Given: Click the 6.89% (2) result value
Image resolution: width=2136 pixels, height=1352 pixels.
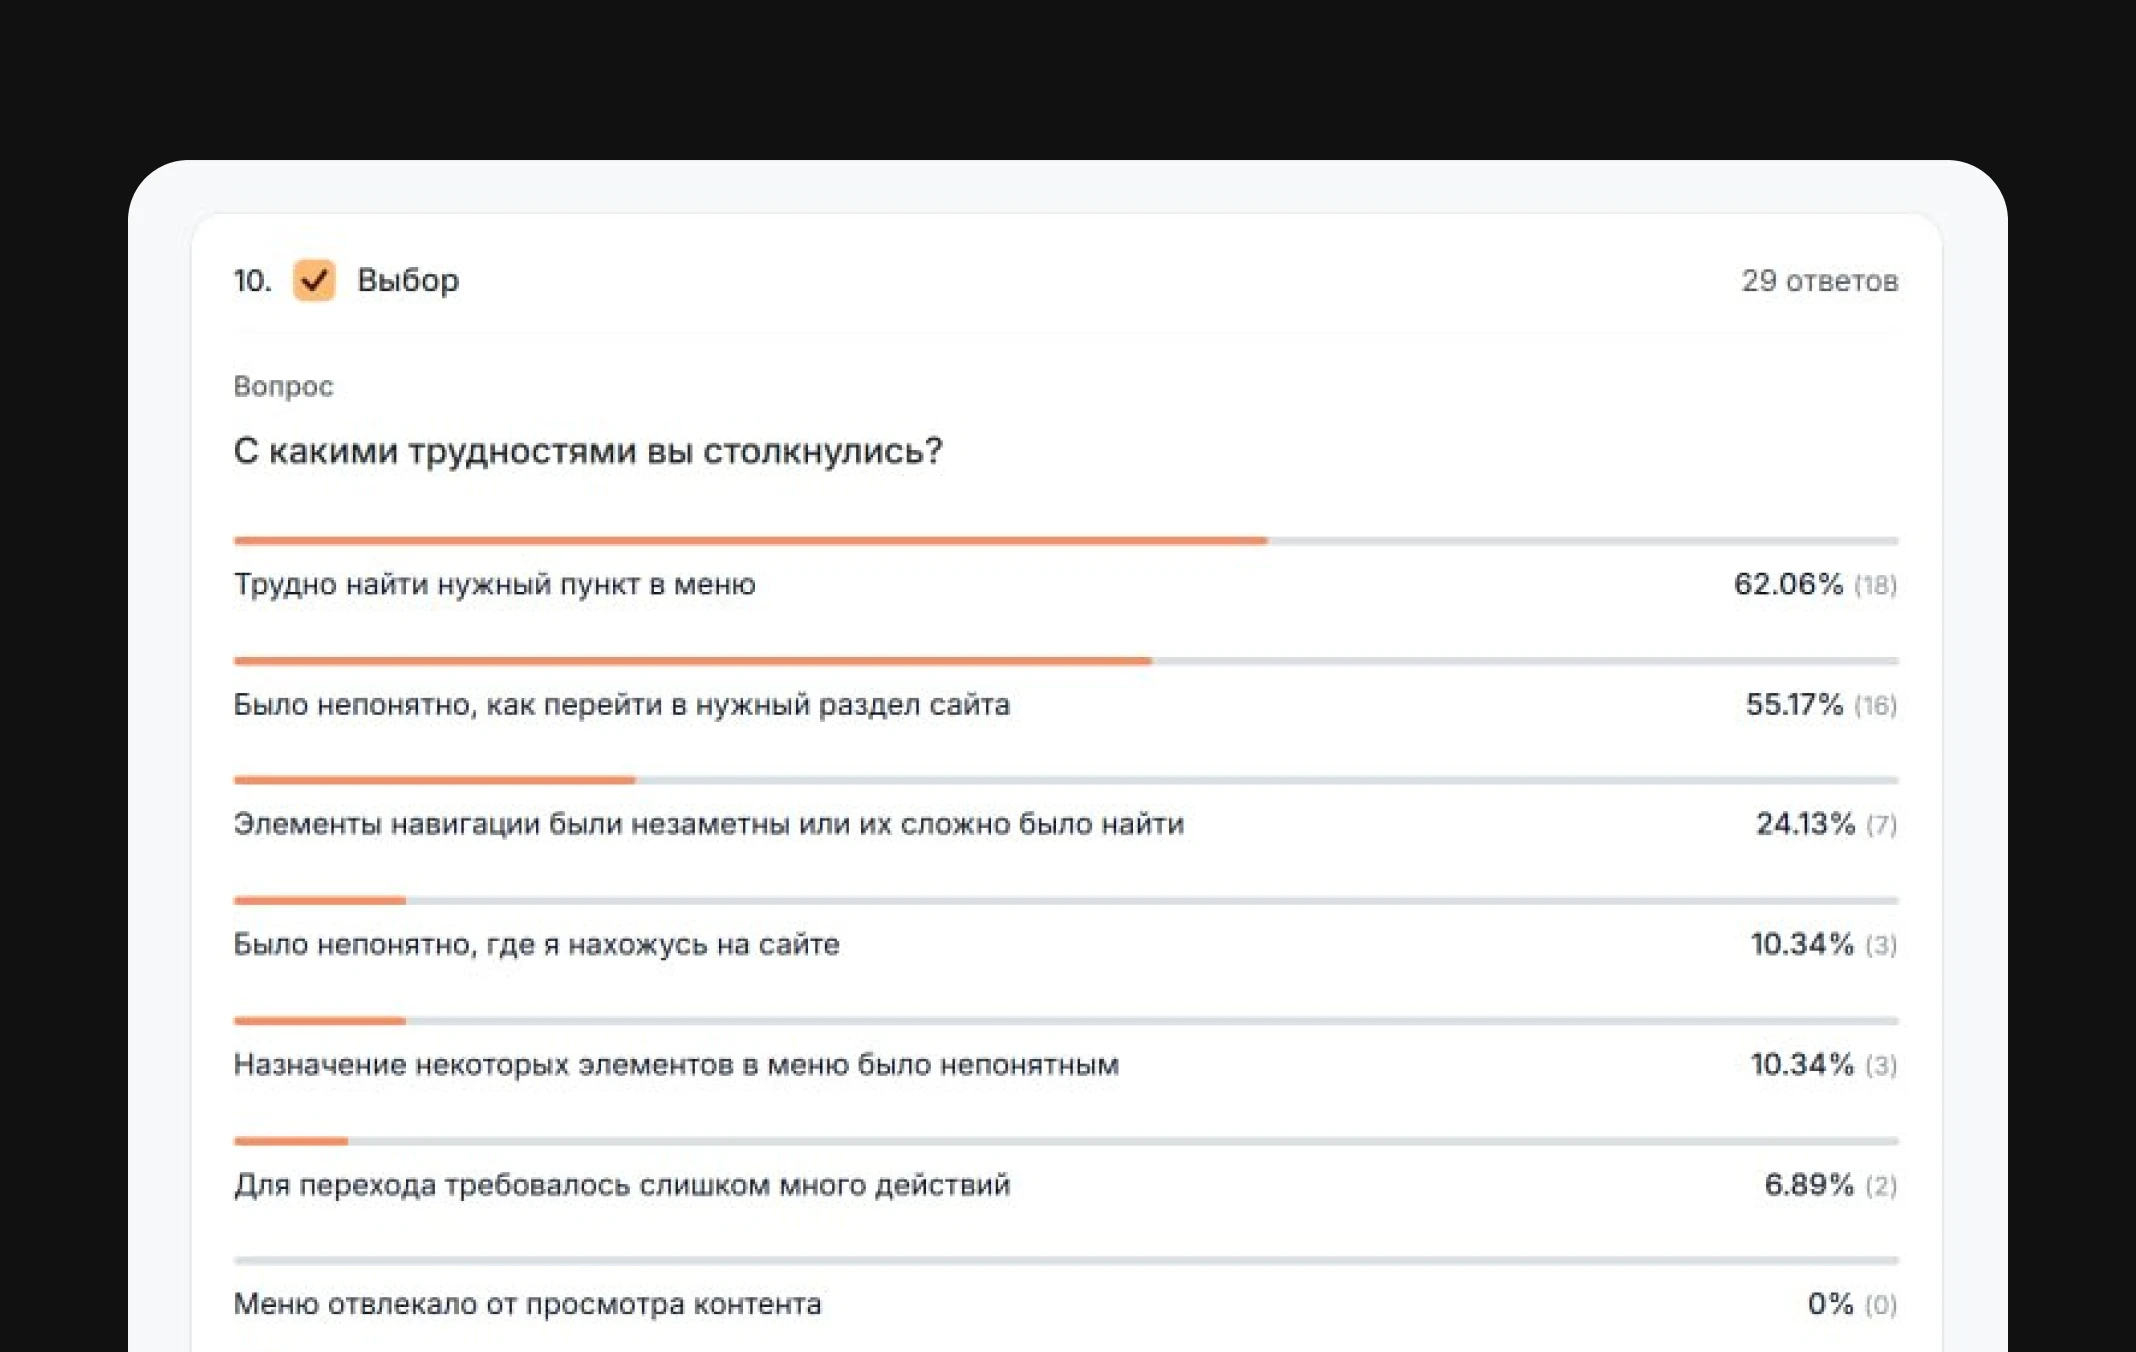Looking at the screenshot, I should [1830, 1185].
